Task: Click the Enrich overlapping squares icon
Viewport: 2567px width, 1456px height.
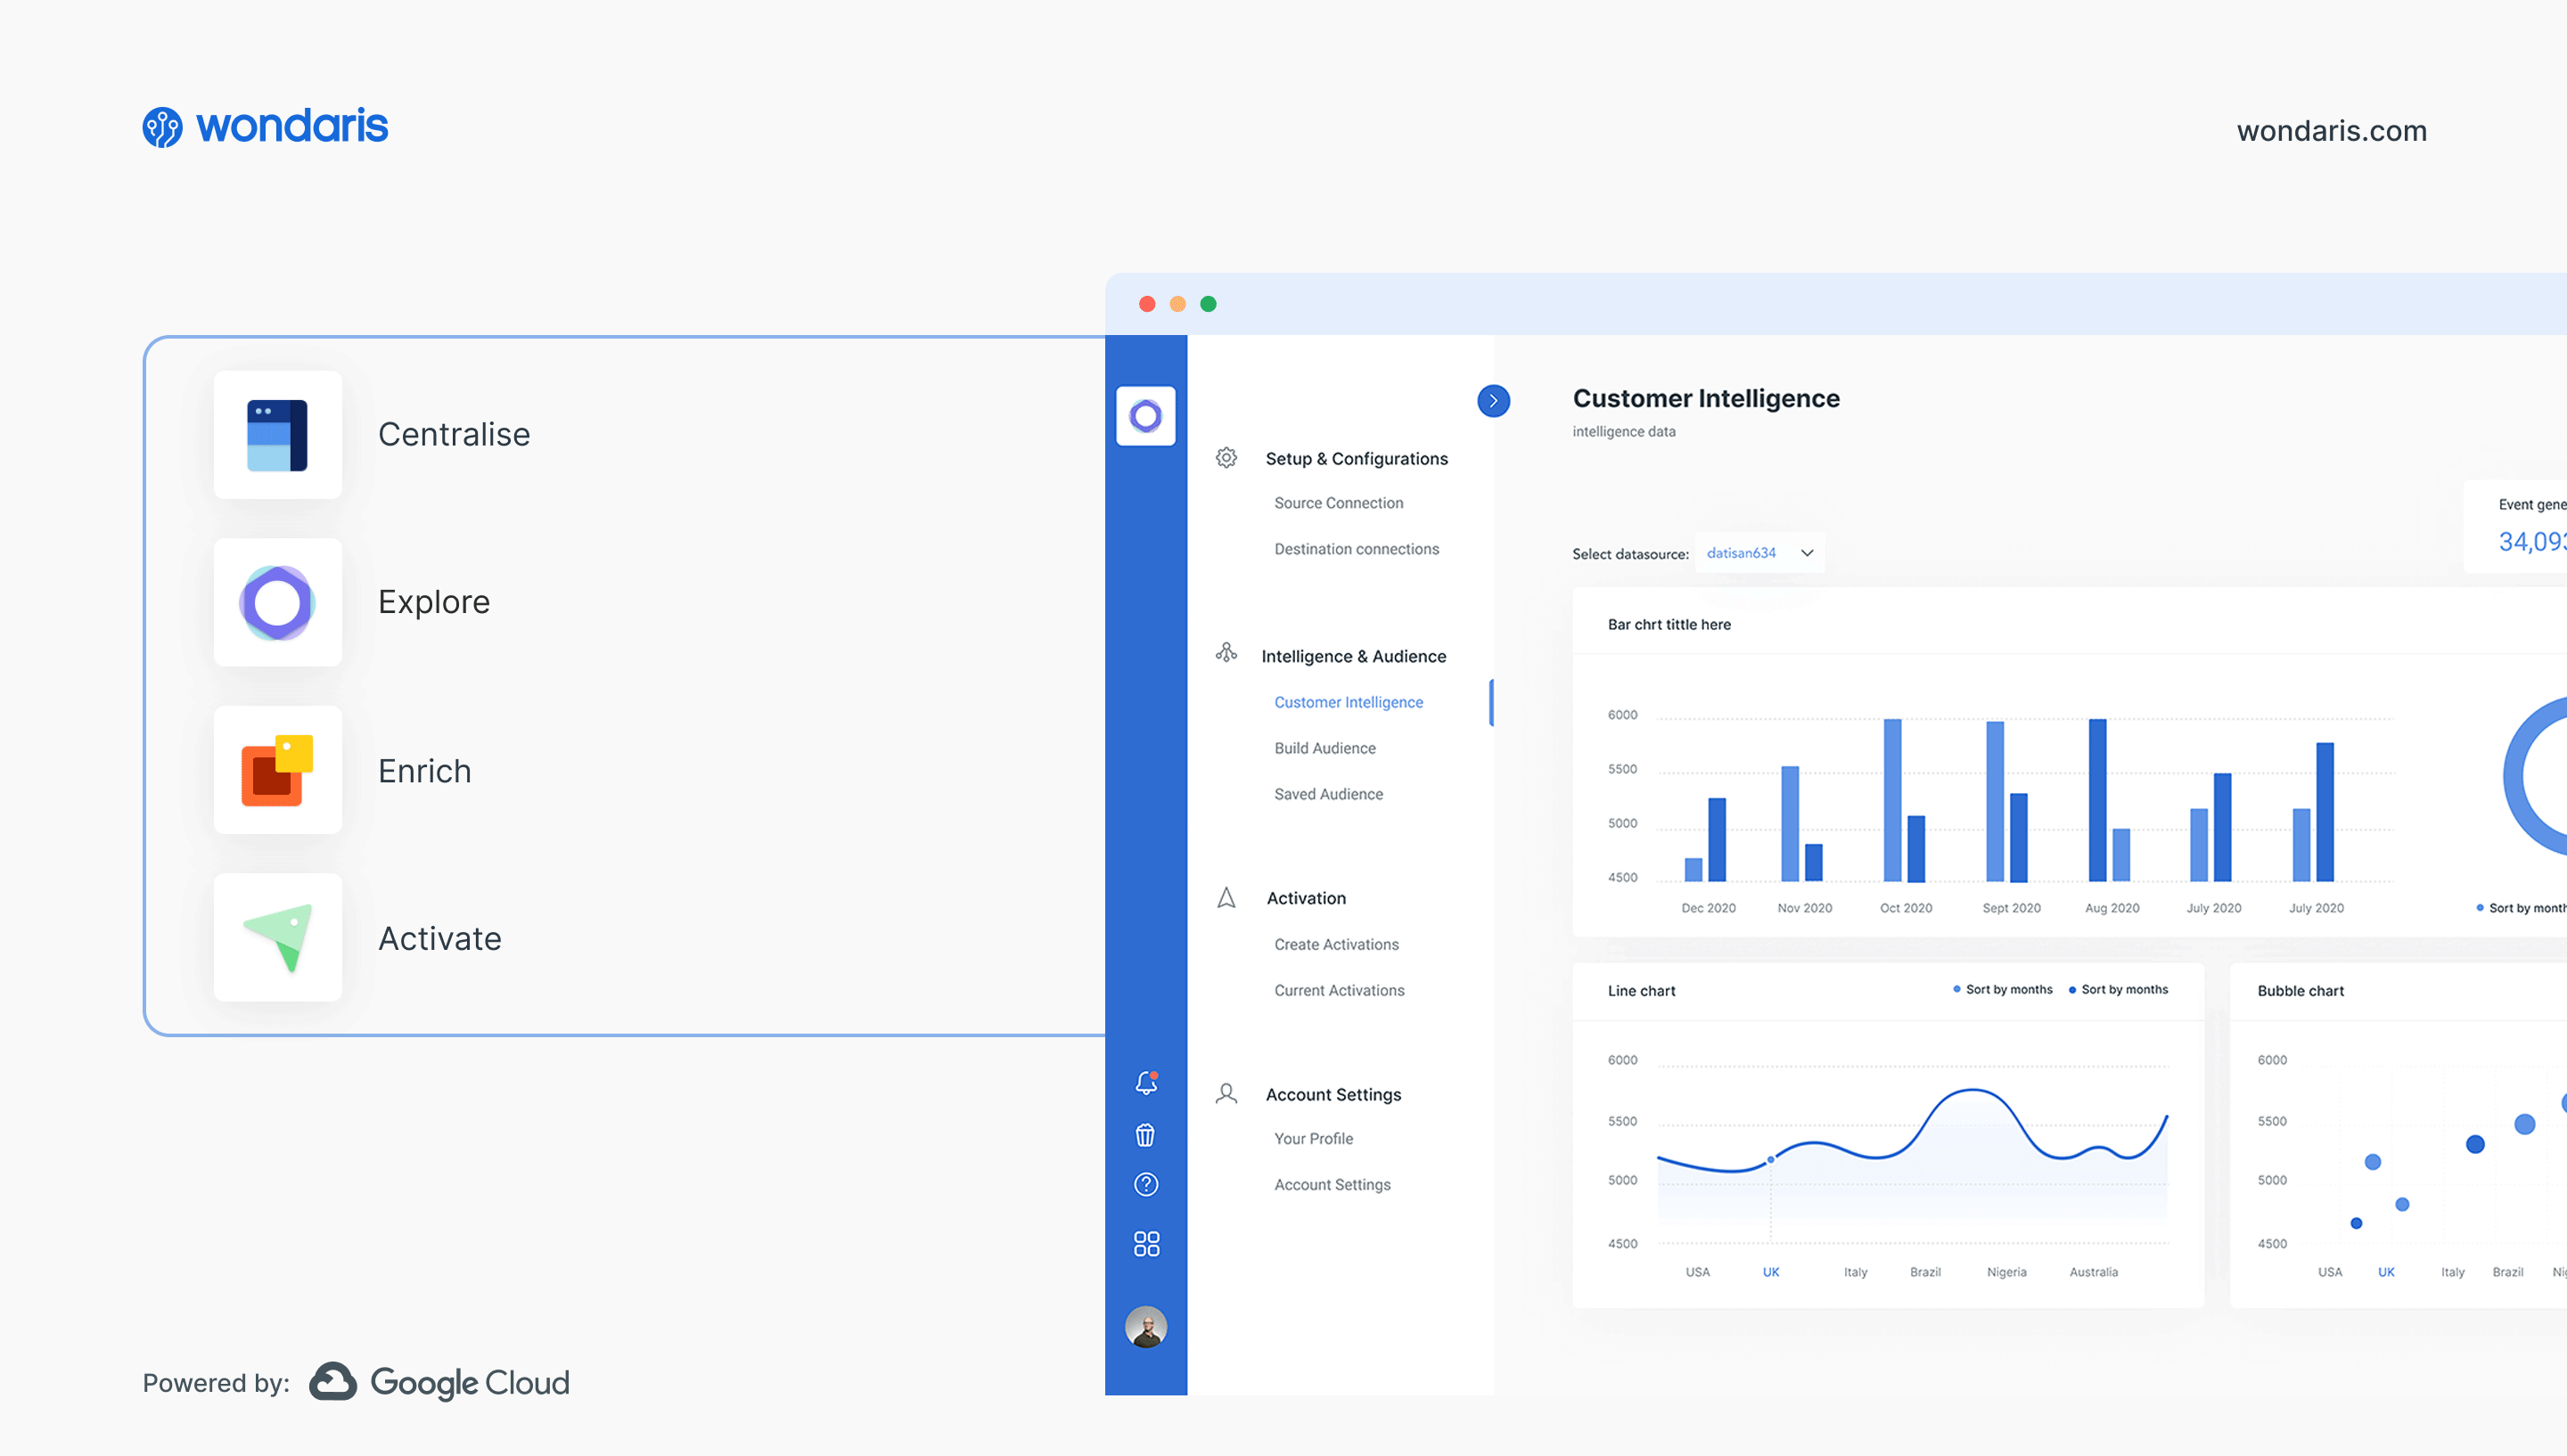Action: [x=278, y=770]
